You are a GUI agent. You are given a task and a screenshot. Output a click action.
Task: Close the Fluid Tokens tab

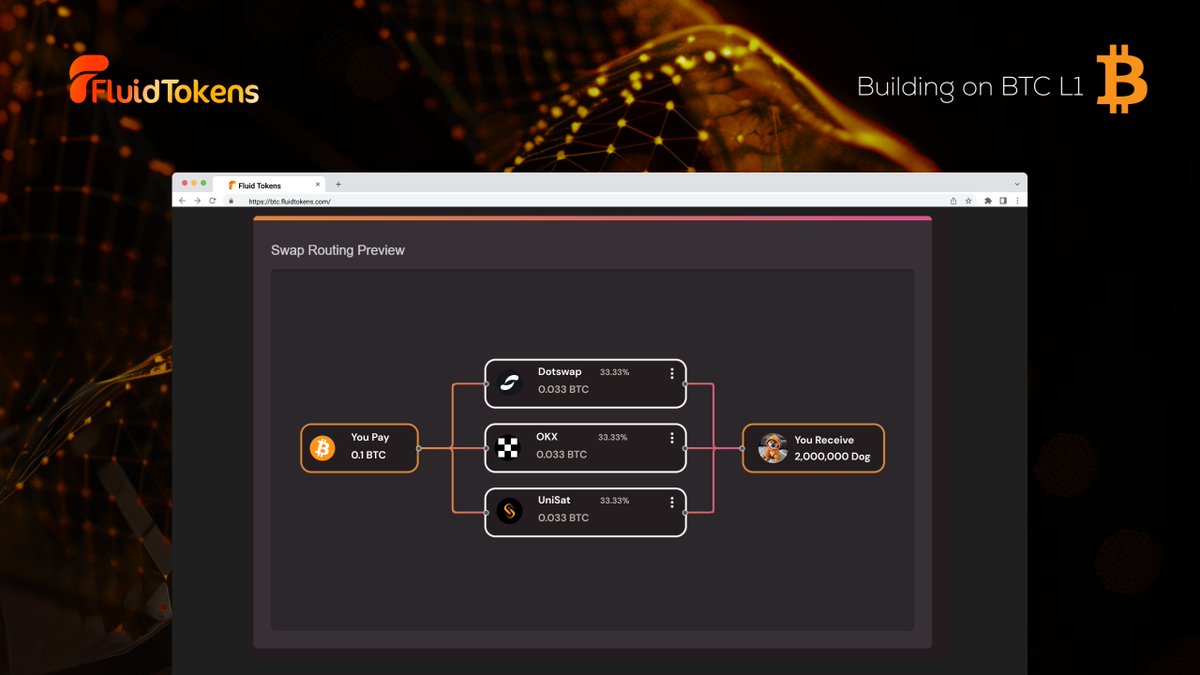319,185
